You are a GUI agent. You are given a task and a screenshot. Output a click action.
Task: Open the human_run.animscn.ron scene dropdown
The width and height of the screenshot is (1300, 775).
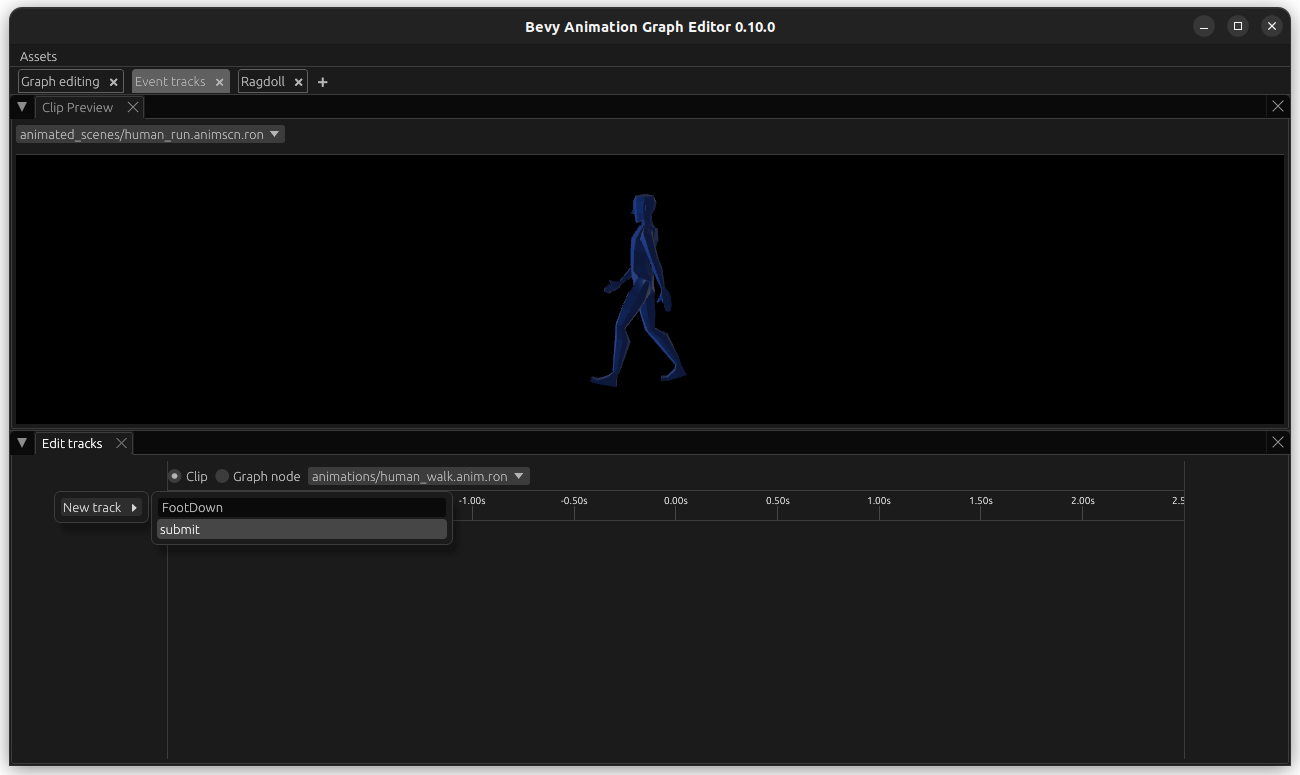[x=148, y=133]
